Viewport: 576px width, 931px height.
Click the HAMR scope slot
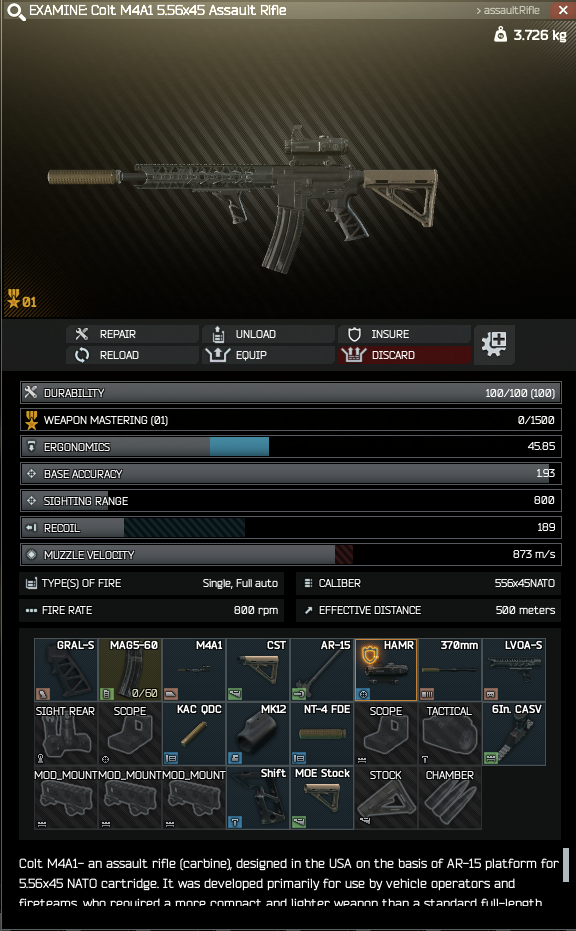(x=387, y=670)
